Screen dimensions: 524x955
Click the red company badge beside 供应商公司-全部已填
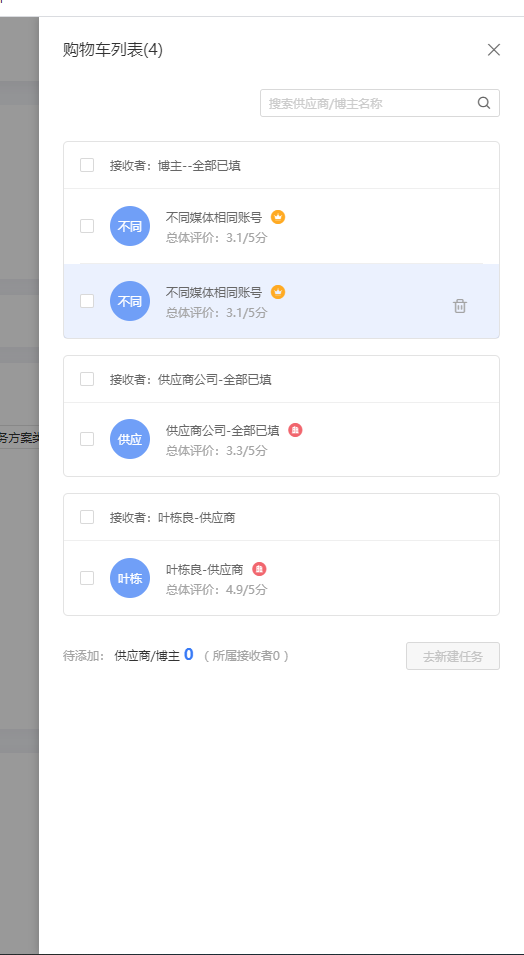tap(296, 430)
